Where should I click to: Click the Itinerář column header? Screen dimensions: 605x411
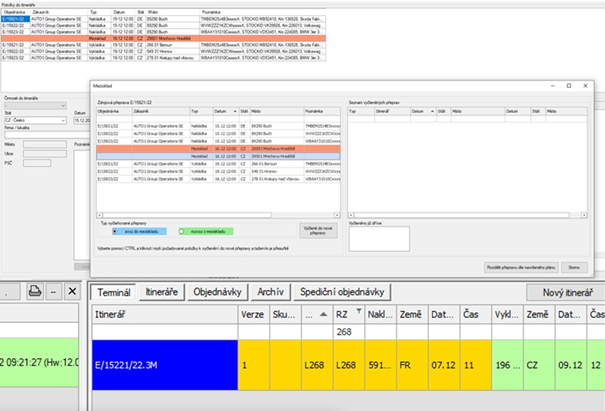[165, 315]
